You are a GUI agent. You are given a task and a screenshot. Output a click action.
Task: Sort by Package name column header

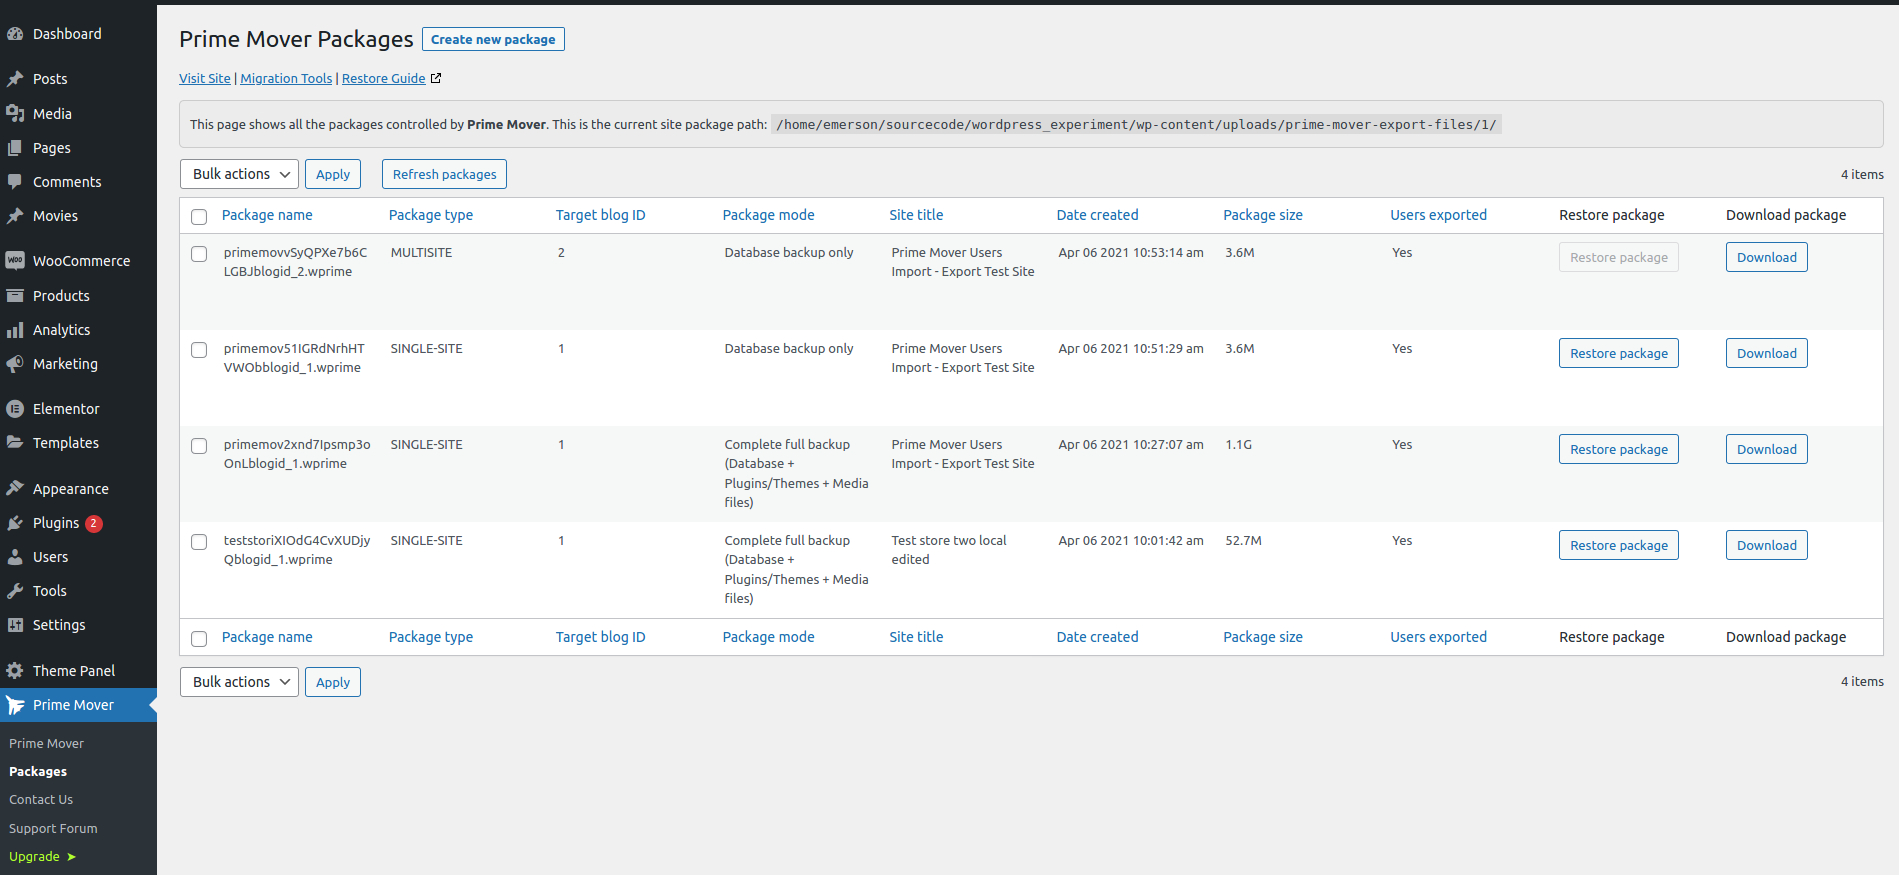click(x=267, y=215)
